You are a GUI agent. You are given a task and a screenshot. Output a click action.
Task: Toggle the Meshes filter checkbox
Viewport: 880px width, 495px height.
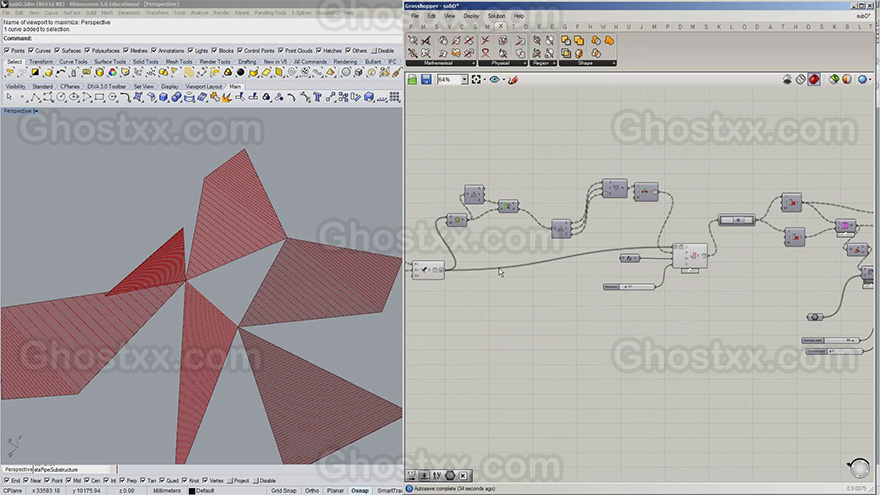126,51
